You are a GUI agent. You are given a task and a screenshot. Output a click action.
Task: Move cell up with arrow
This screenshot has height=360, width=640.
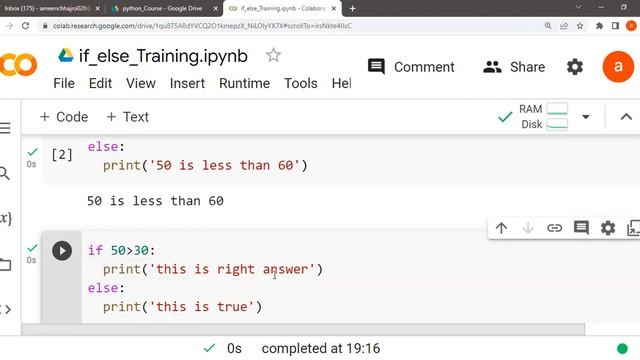click(501, 228)
